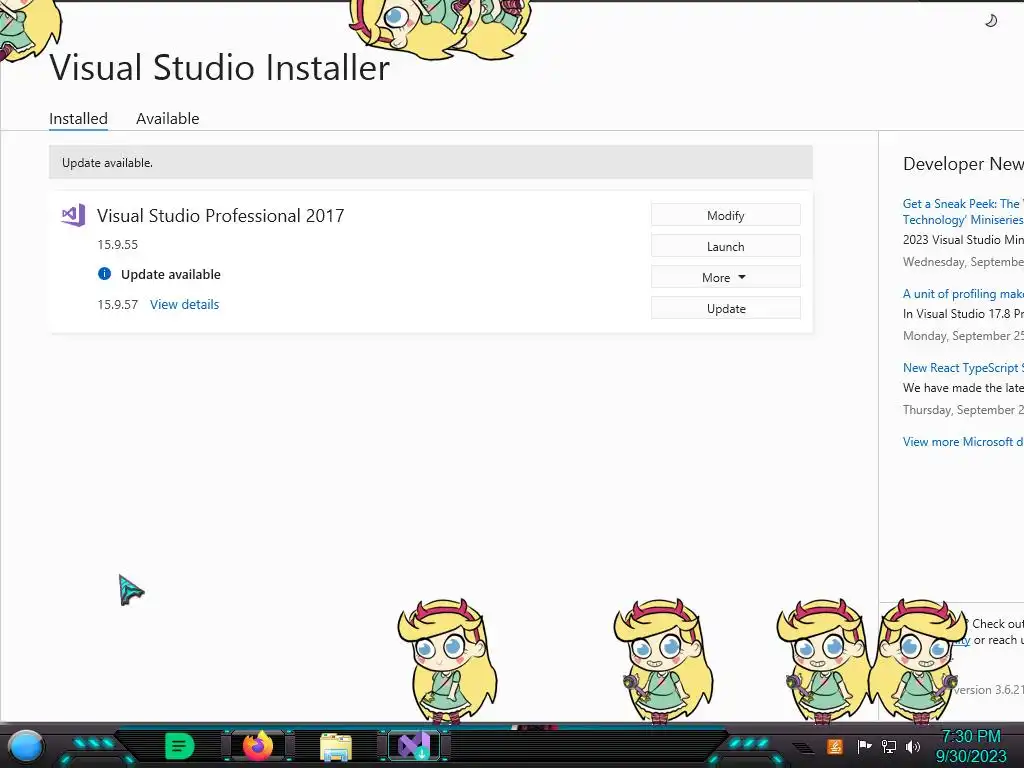Screen dimensions: 1024x768
Task: Switch to the Available tab
Action: point(167,119)
